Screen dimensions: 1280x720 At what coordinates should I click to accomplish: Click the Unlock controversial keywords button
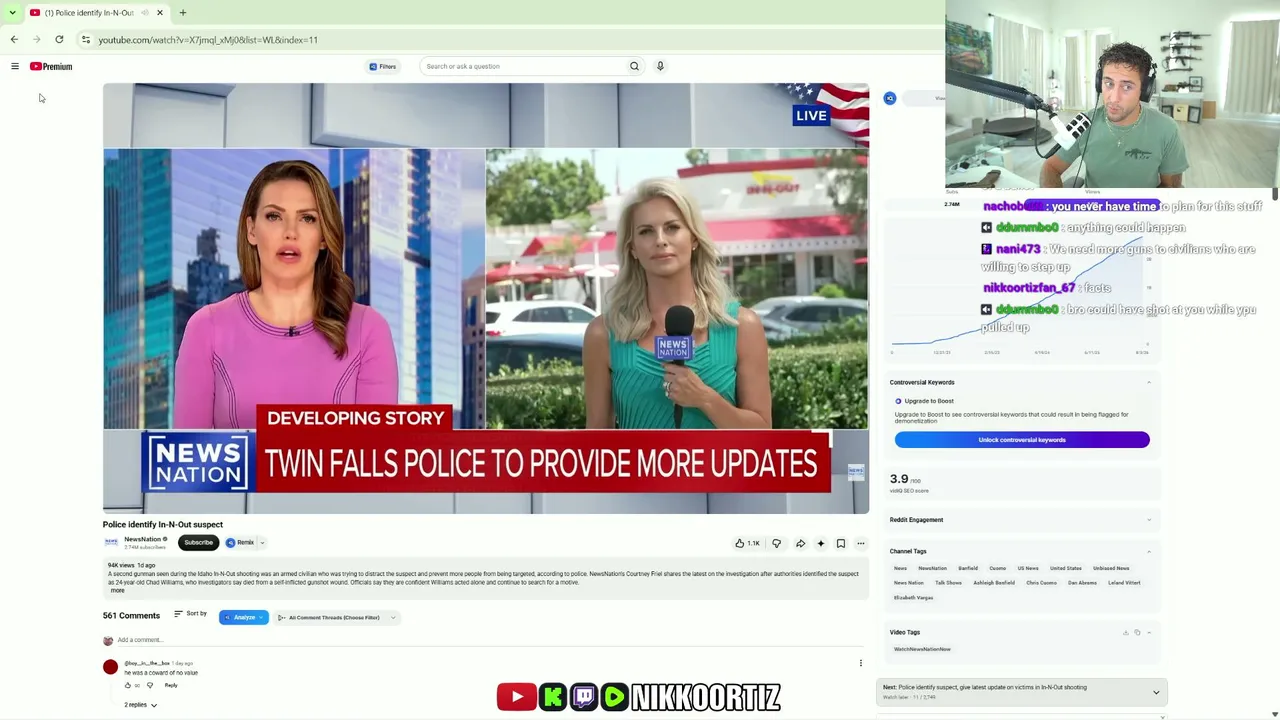click(x=1022, y=440)
